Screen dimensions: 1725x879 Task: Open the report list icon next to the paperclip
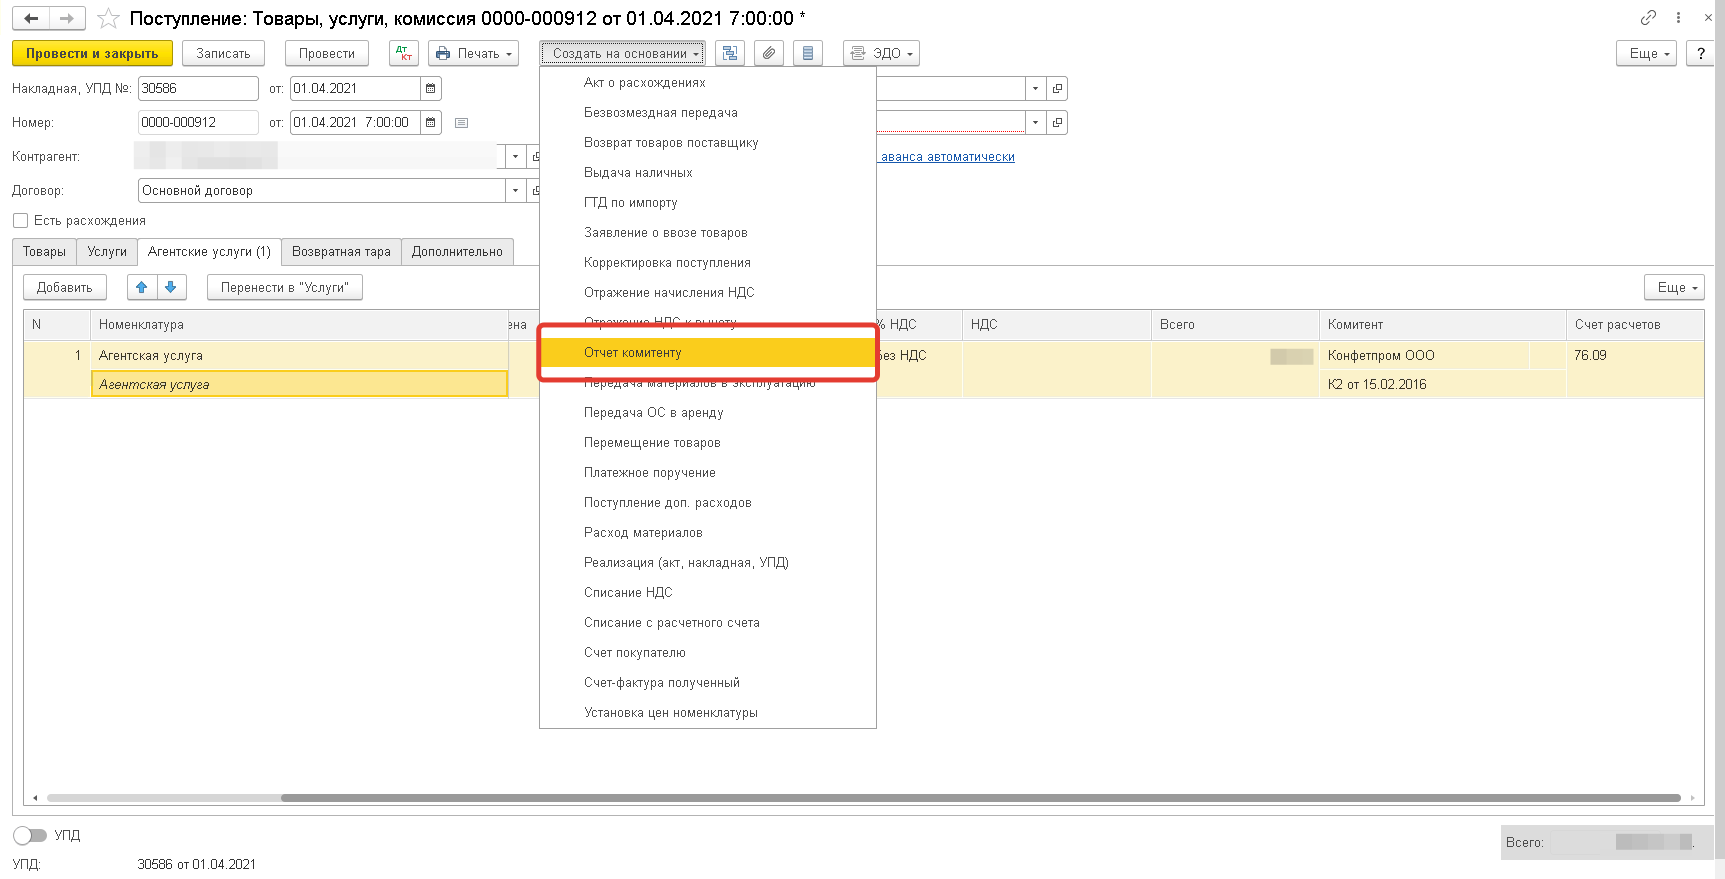(808, 53)
